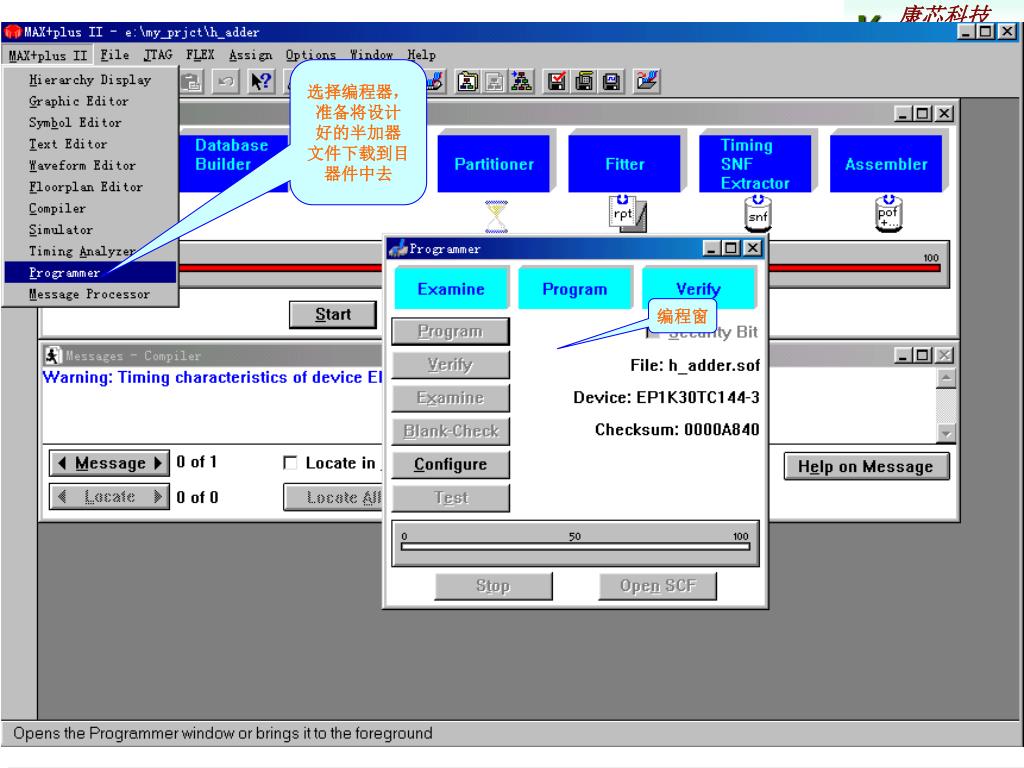
Task: Open the Options menu
Action: [x=311, y=55]
